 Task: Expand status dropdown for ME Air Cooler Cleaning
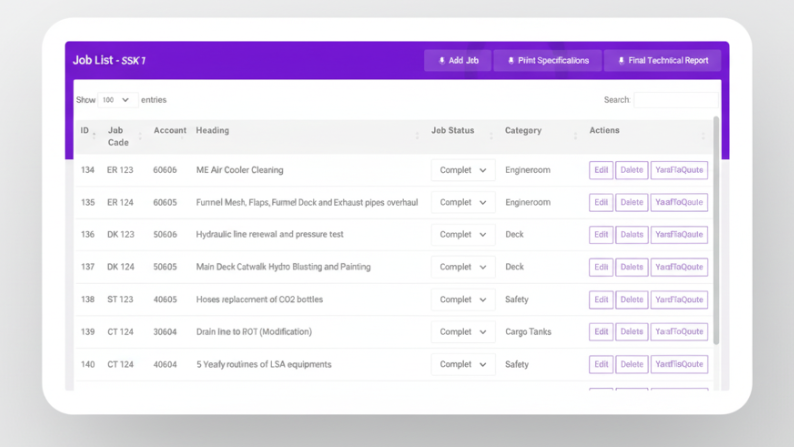tap(463, 170)
